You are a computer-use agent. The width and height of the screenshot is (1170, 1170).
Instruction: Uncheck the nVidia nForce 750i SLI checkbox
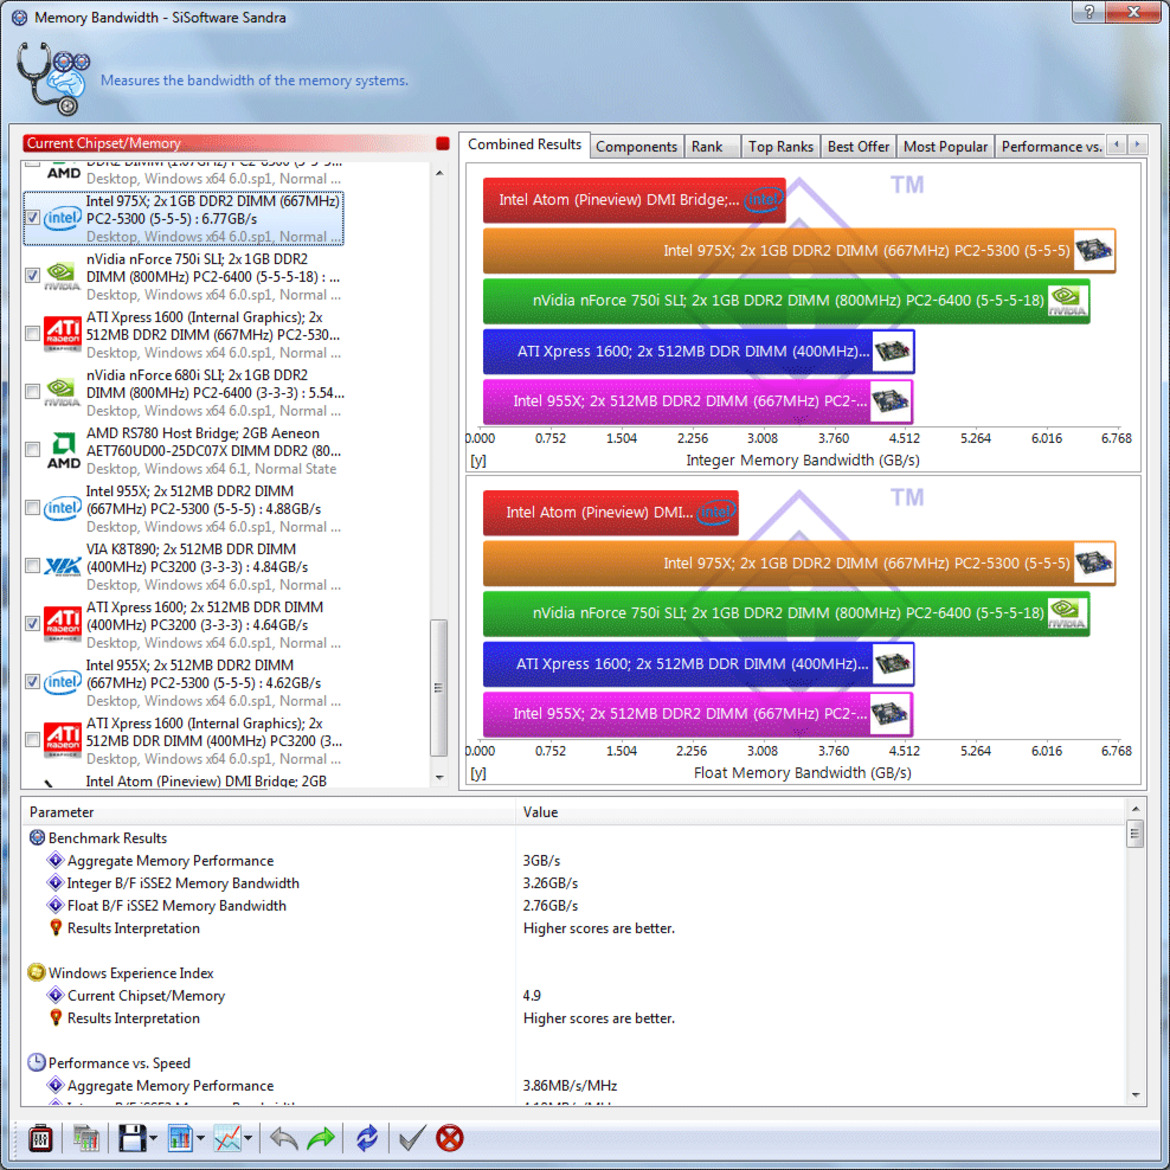pos(32,275)
